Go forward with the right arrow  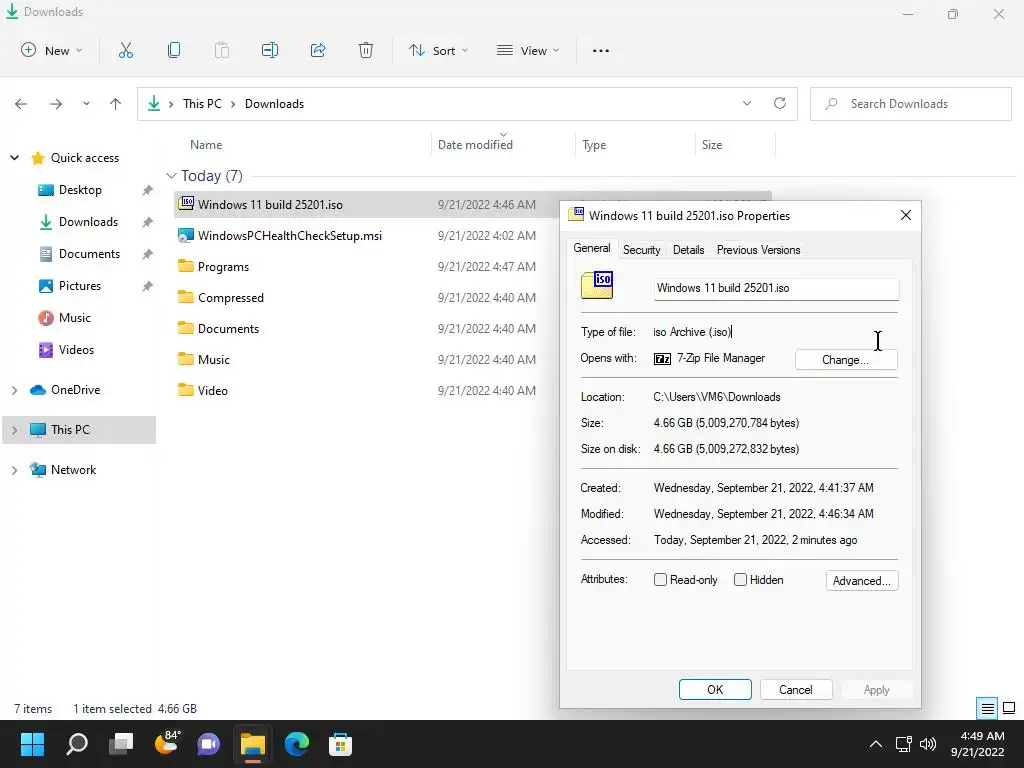(56, 104)
